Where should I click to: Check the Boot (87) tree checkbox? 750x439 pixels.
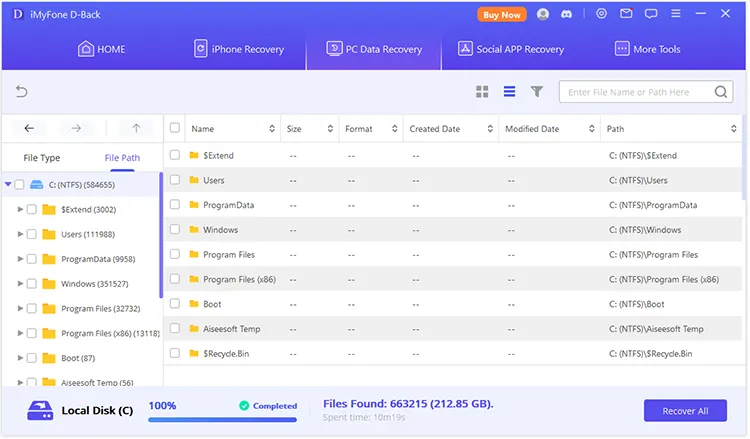coord(32,358)
